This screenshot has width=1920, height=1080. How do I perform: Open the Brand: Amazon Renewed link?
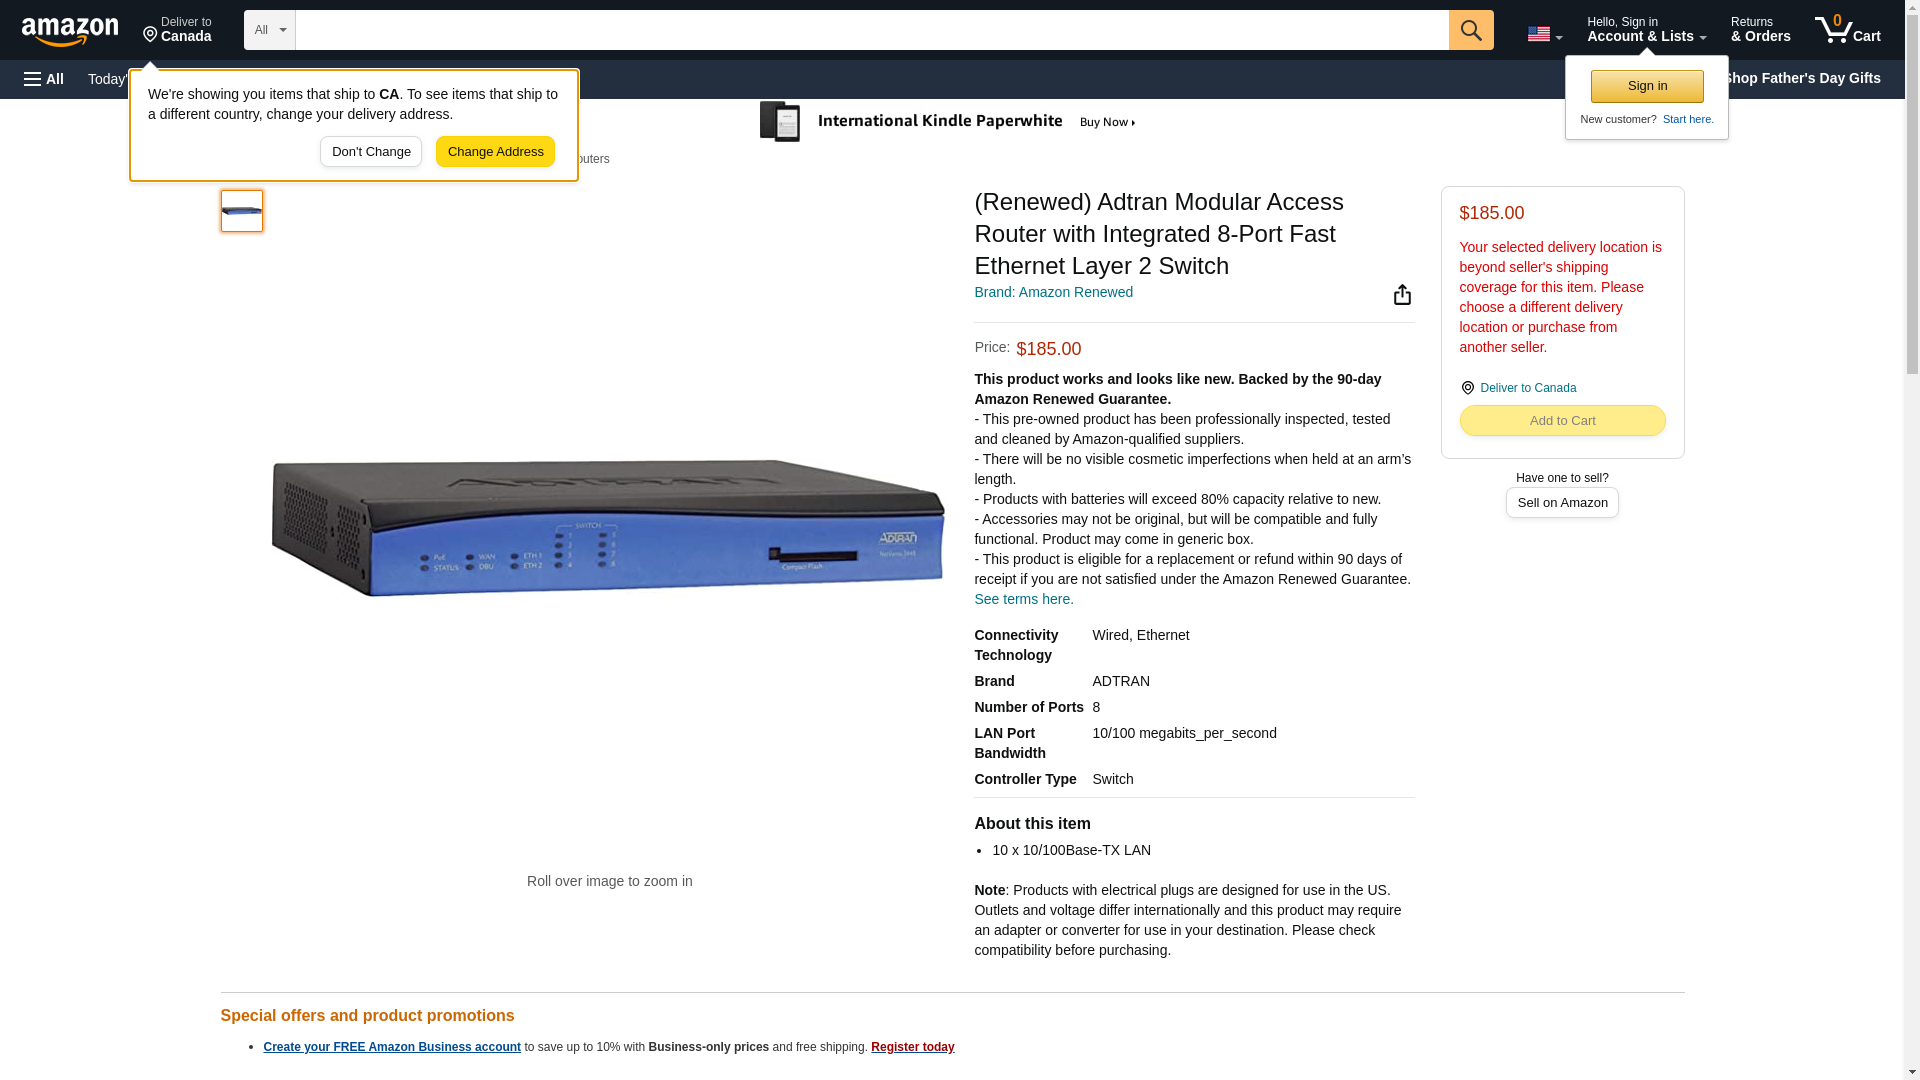pyautogui.click(x=1053, y=292)
